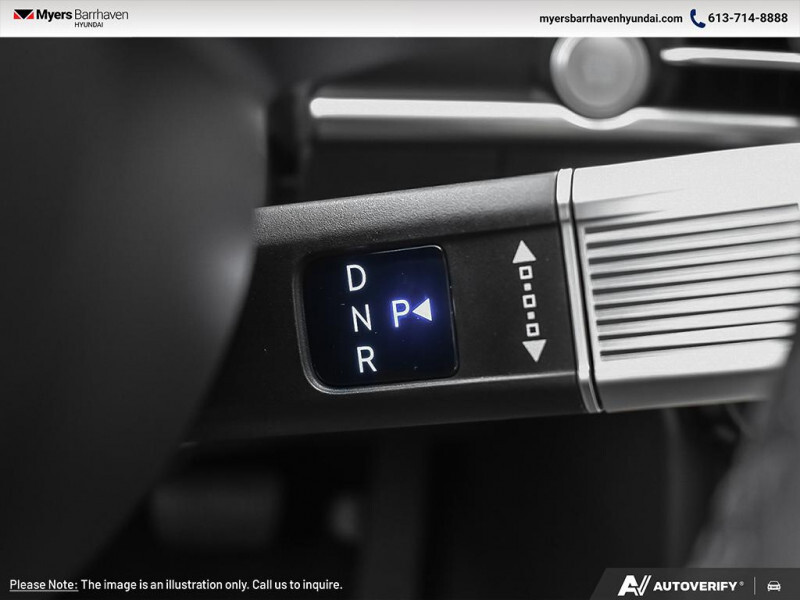This screenshot has width=800, height=600.
Task: Select the illuminated P park letter
Action: click(x=400, y=313)
